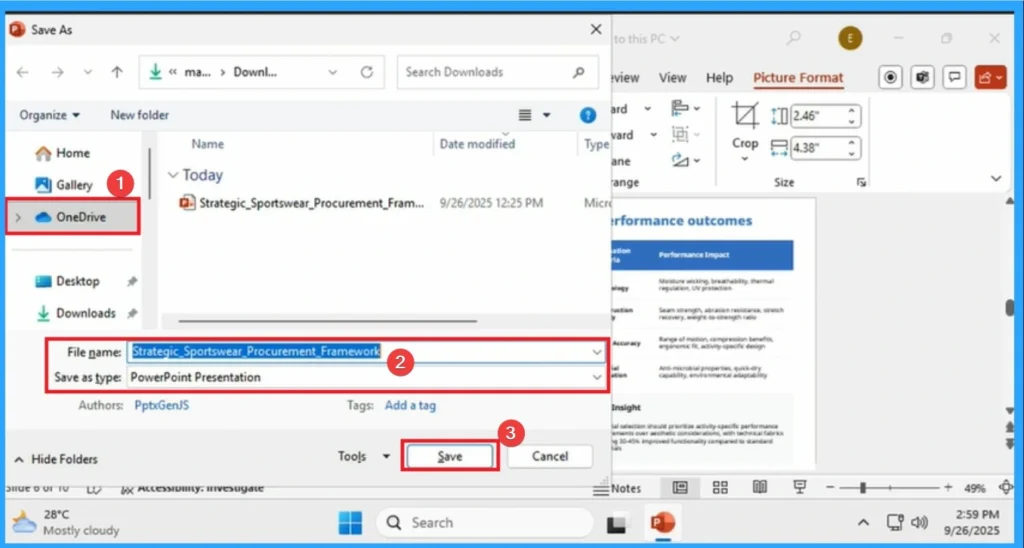Select Desktop in navigation pane
1024x548 pixels.
pos(67,281)
